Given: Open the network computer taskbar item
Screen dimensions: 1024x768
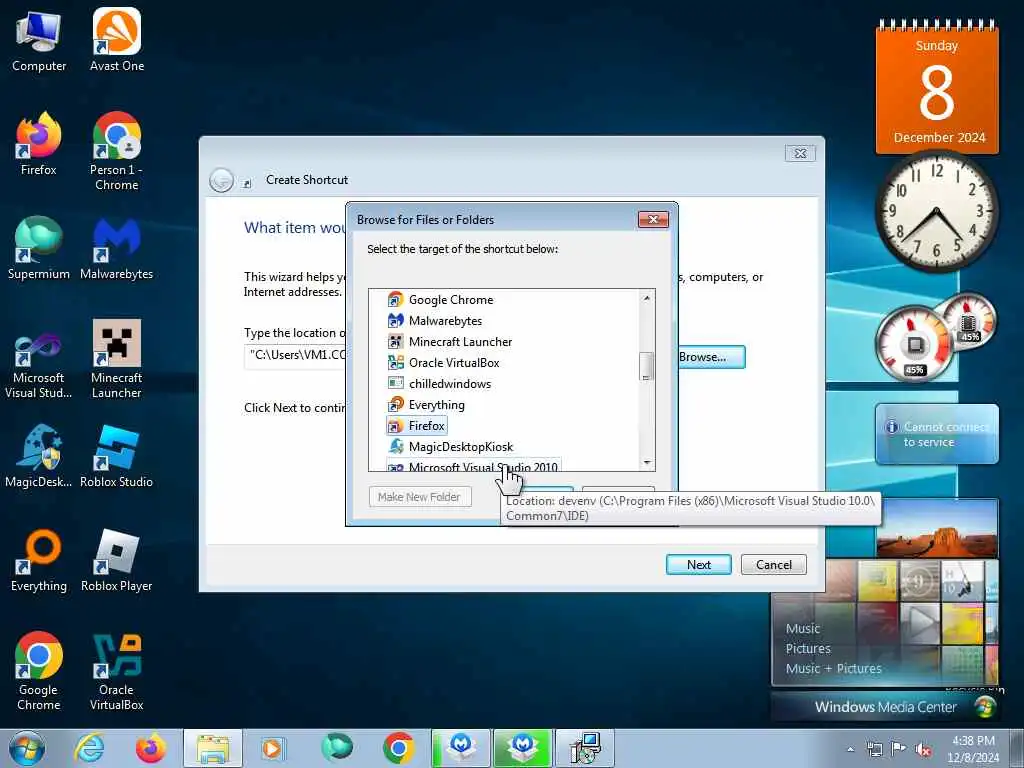Looking at the screenshot, I should [x=585, y=748].
